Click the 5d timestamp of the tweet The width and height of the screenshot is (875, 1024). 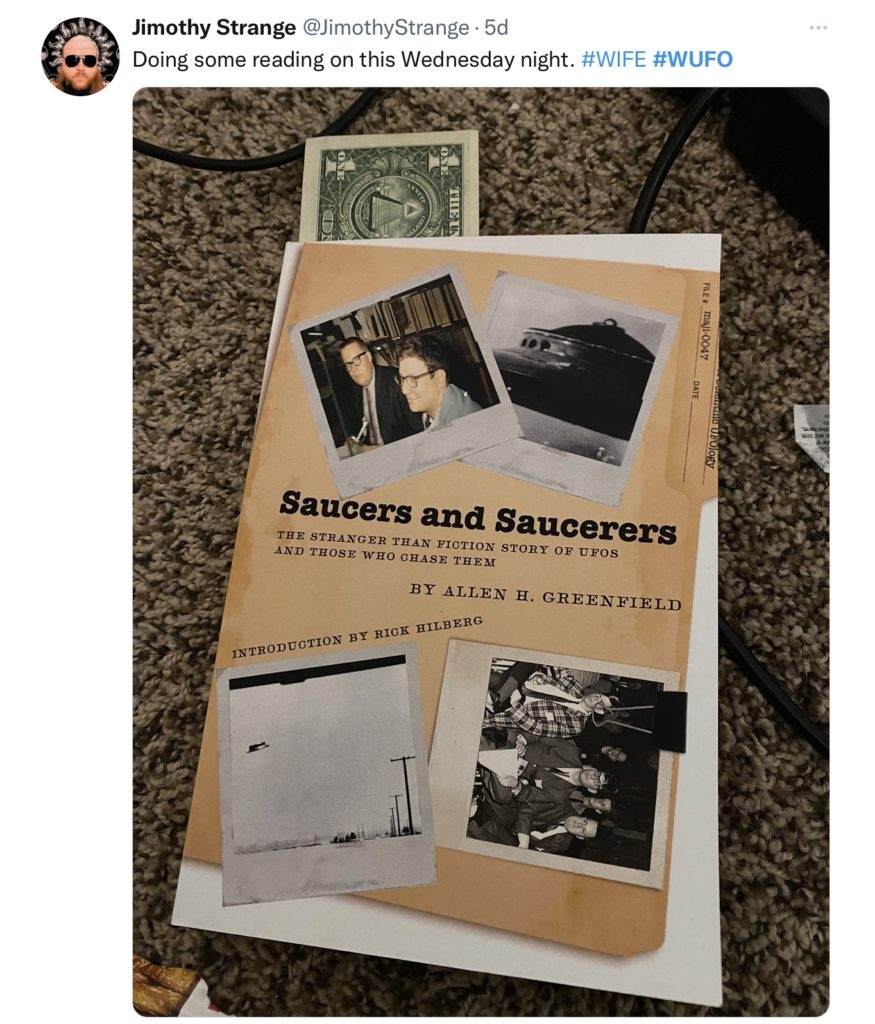pyautogui.click(x=496, y=27)
